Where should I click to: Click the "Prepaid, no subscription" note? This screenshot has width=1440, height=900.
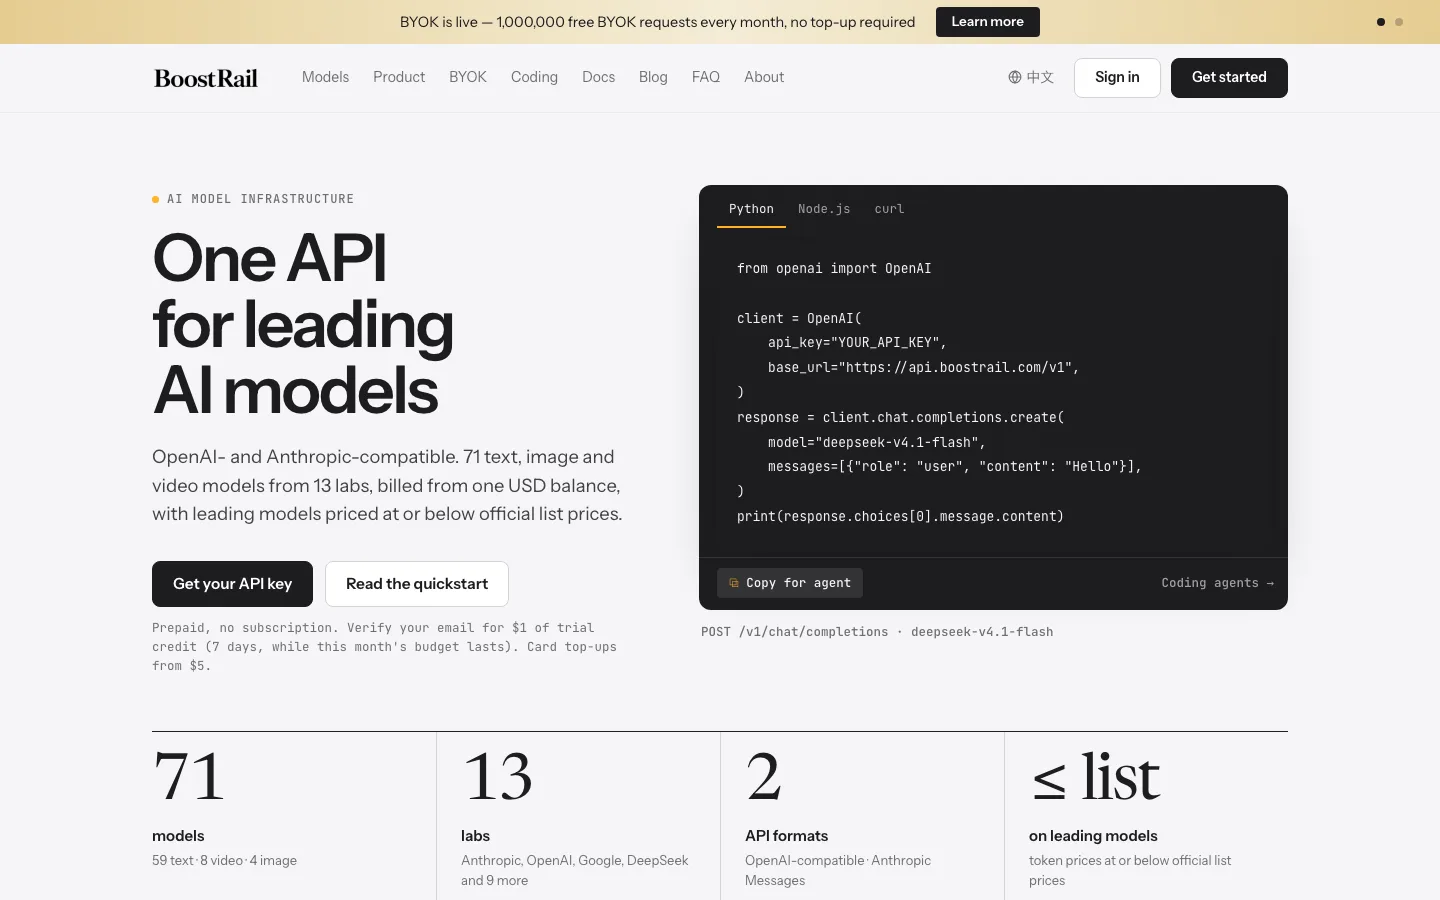[385, 647]
